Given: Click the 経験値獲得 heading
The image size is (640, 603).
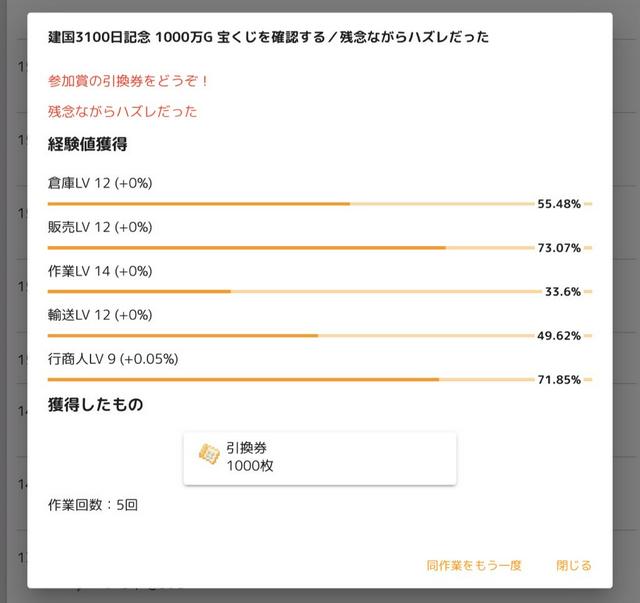Looking at the screenshot, I should coord(88,144).
